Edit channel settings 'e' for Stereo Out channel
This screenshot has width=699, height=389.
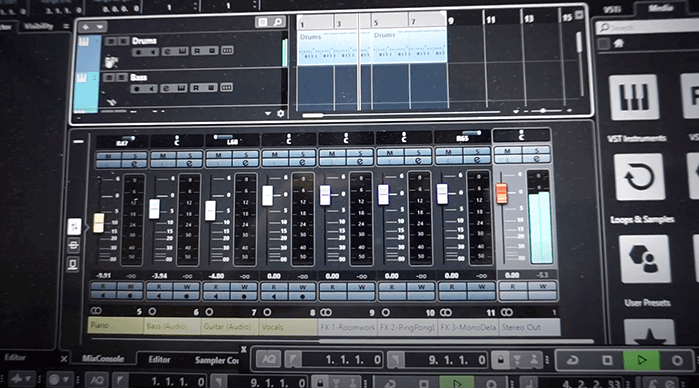click(536, 159)
